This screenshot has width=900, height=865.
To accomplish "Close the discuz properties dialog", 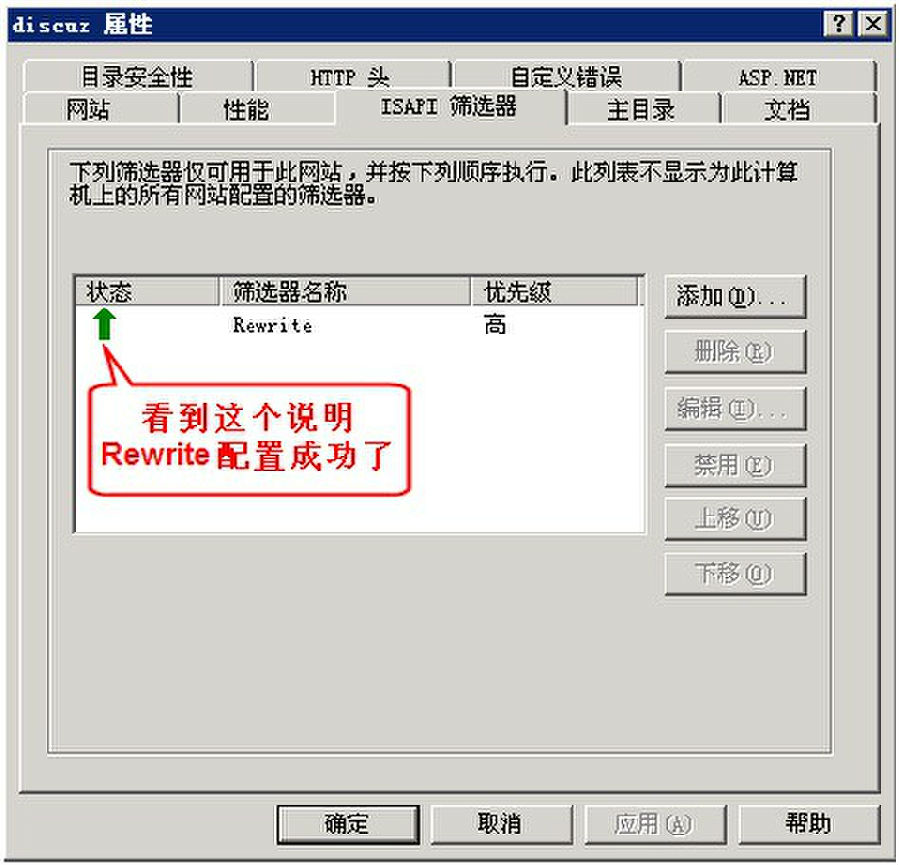I will coord(873,24).
